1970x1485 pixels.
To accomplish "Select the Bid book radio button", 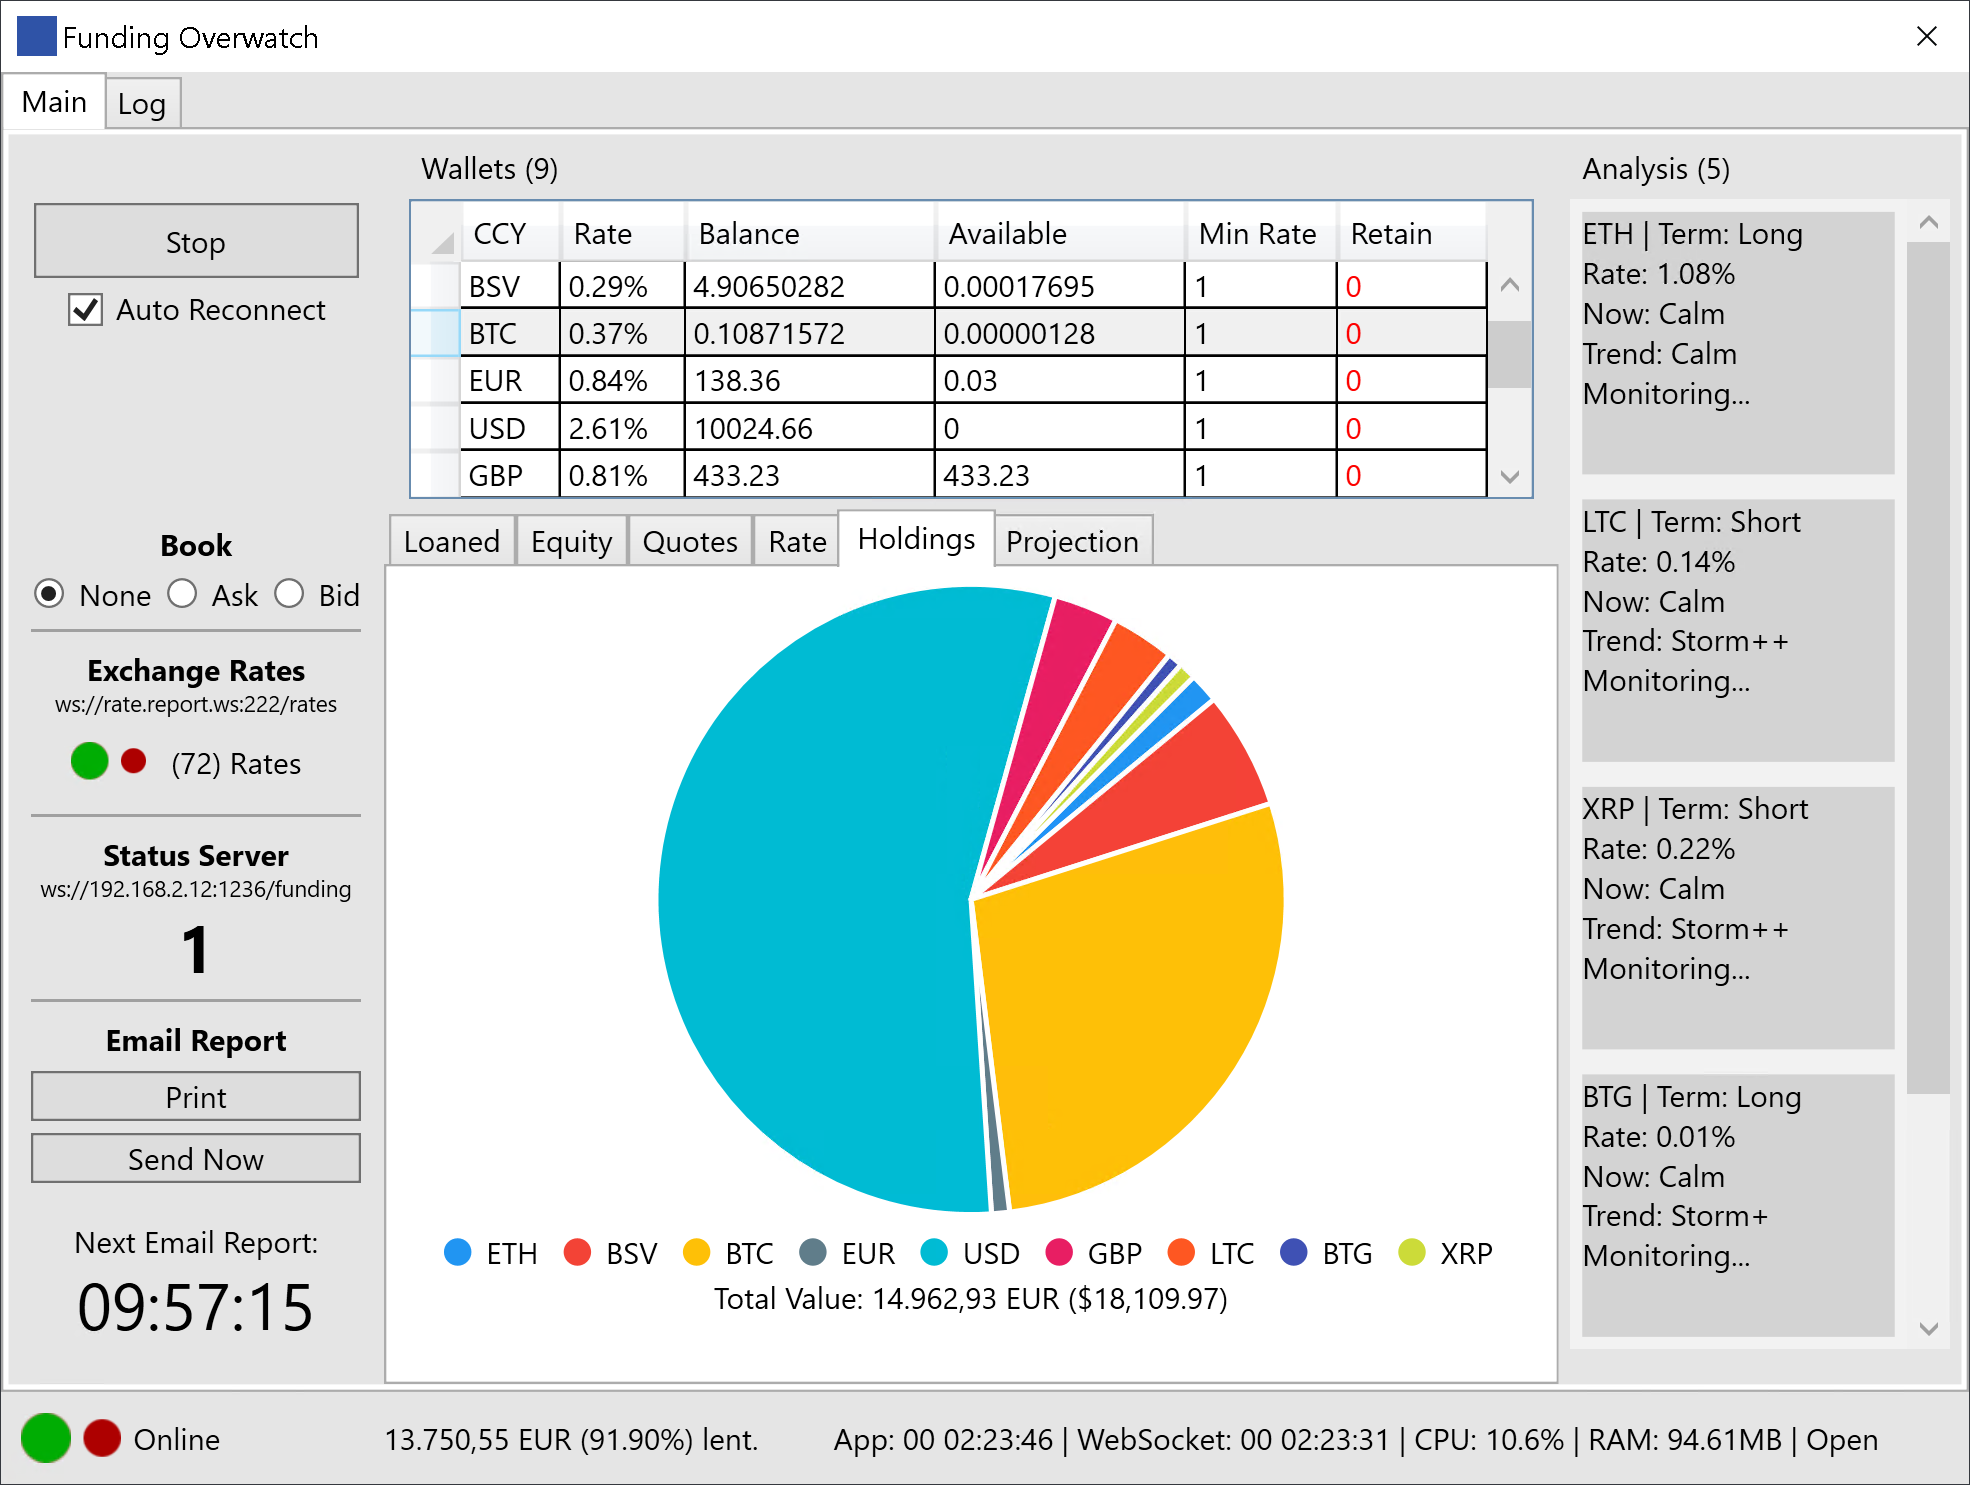I will tap(289, 594).
